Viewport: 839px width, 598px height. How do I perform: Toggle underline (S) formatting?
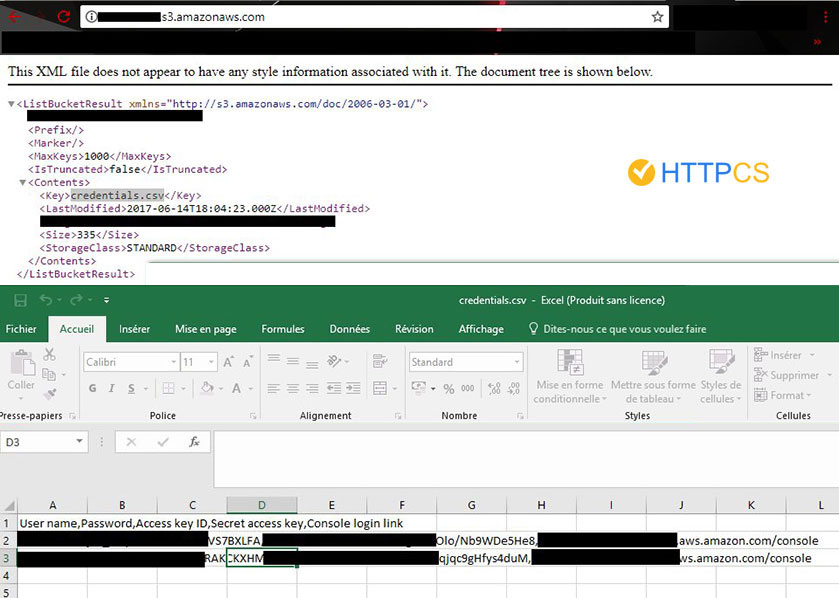(131, 388)
